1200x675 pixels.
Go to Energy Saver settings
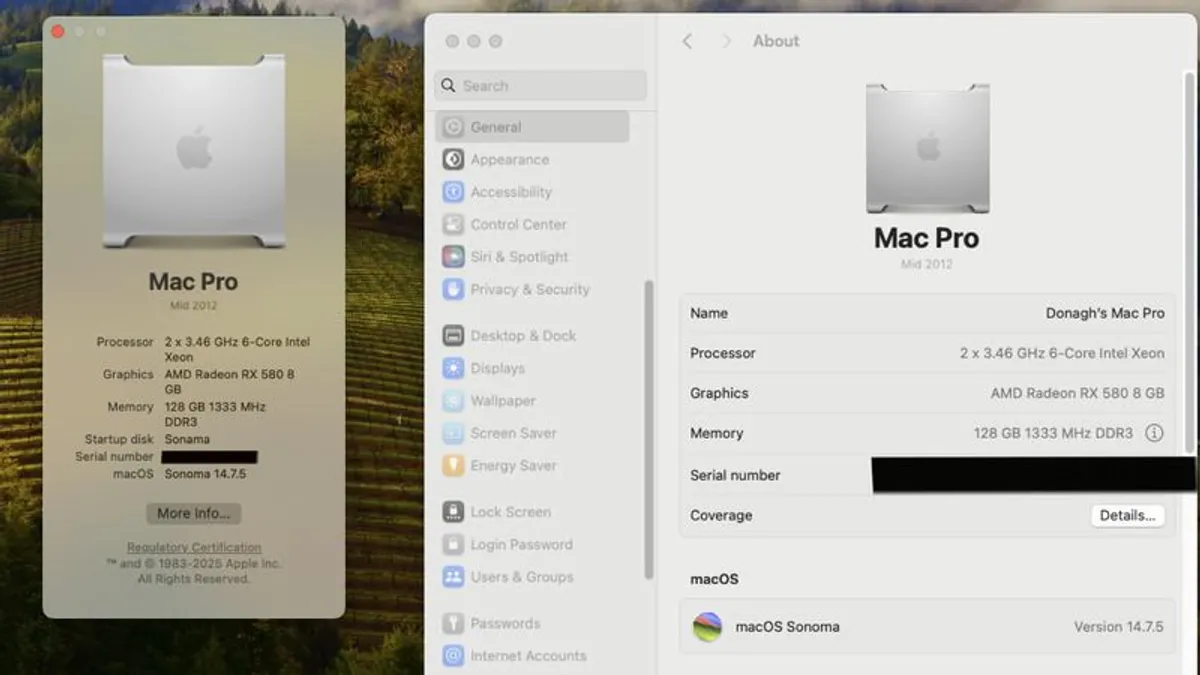(x=513, y=466)
